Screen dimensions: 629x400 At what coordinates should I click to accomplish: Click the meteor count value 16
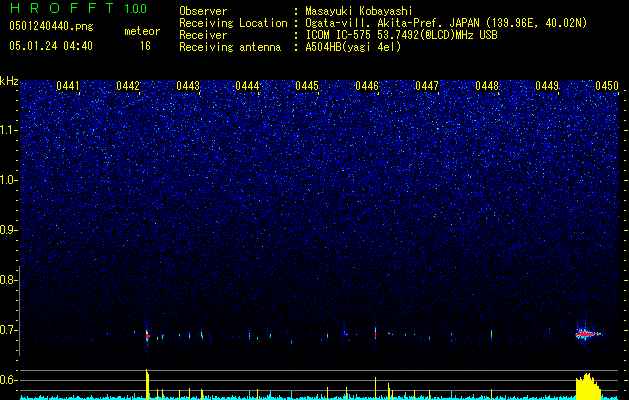click(145, 46)
